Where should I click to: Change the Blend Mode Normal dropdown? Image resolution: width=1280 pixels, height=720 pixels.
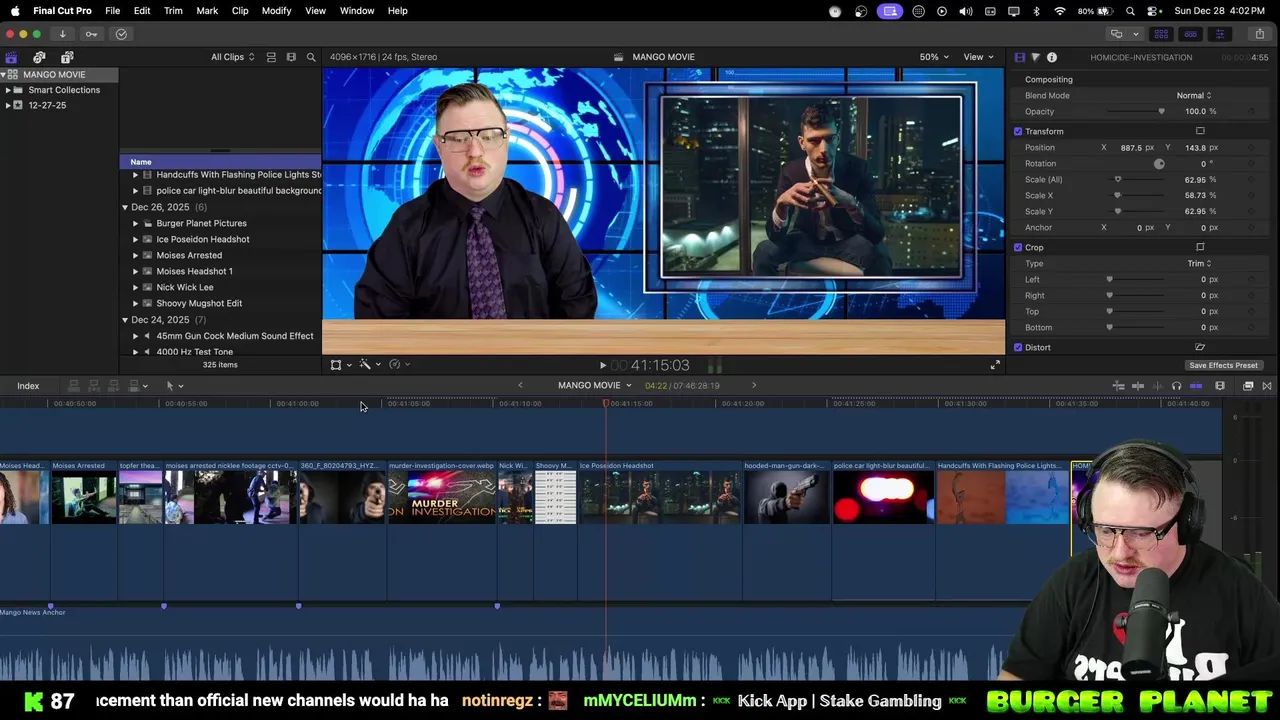coord(1193,95)
